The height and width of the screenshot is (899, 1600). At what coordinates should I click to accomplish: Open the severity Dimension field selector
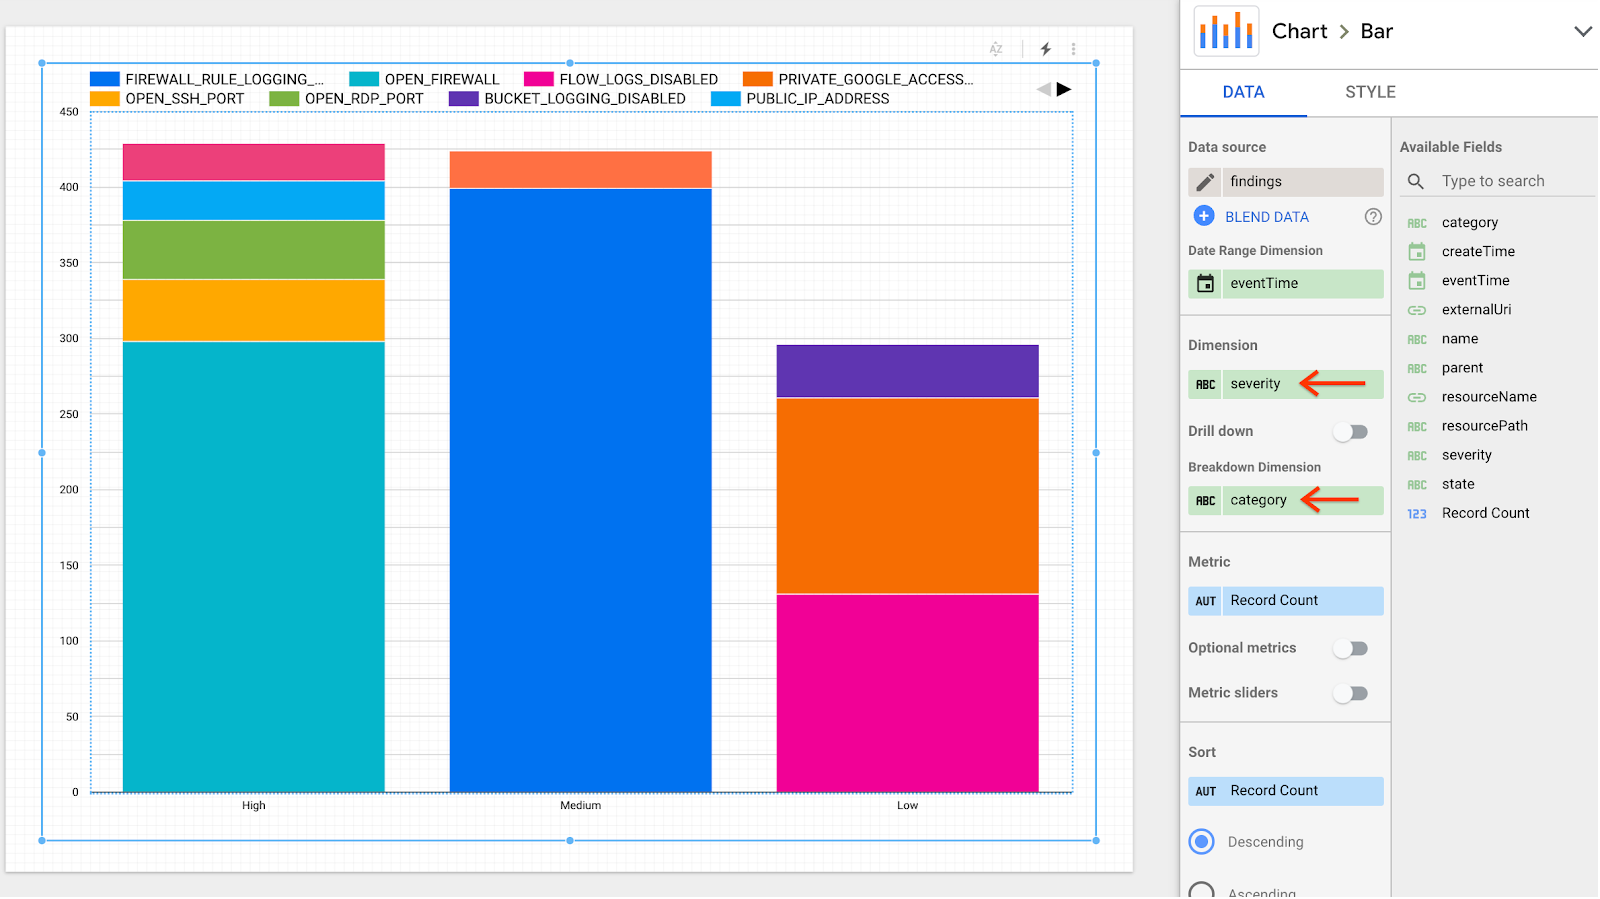click(x=1255, y=384)
